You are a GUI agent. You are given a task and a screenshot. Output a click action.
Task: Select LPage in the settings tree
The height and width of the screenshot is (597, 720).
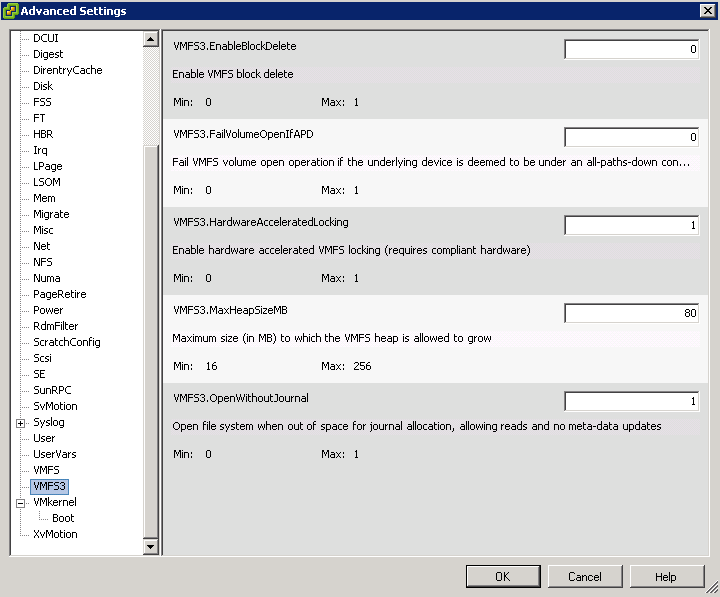47,166
